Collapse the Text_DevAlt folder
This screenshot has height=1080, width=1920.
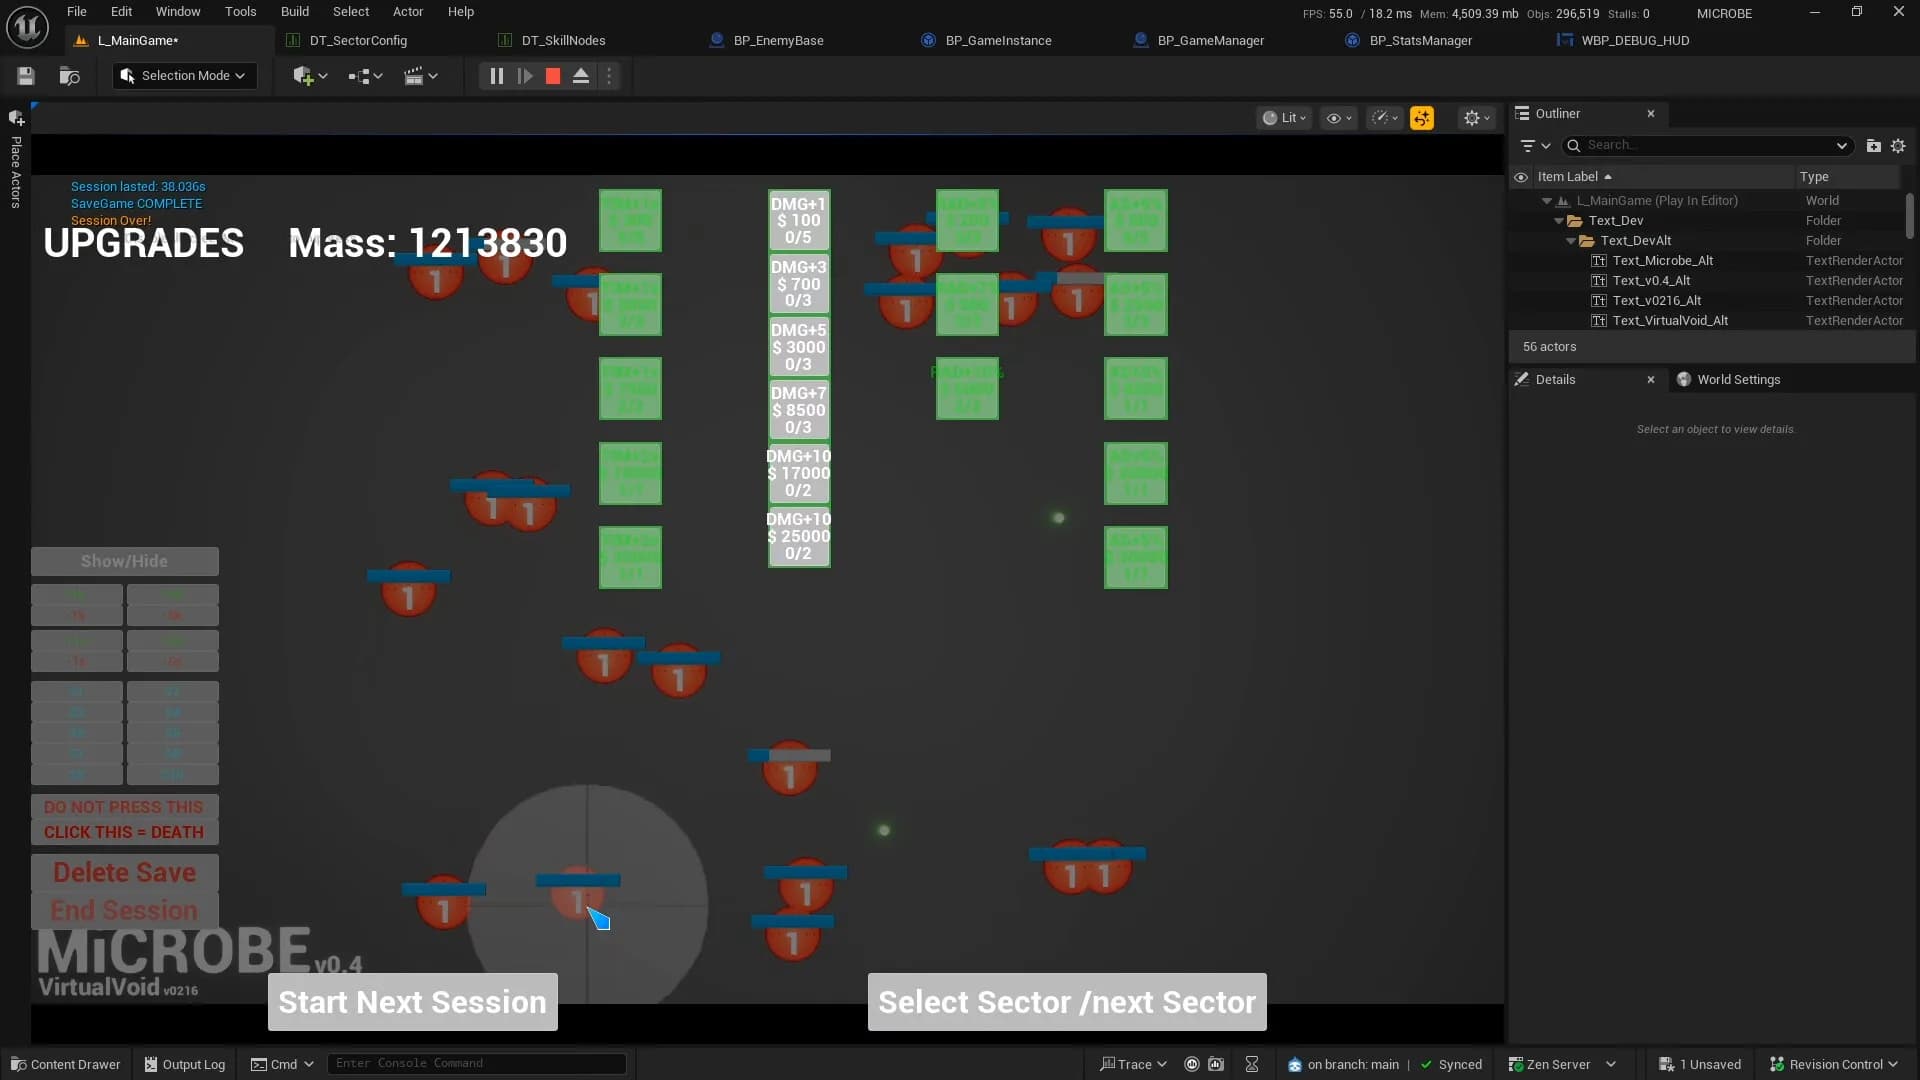coord(1570,241)
